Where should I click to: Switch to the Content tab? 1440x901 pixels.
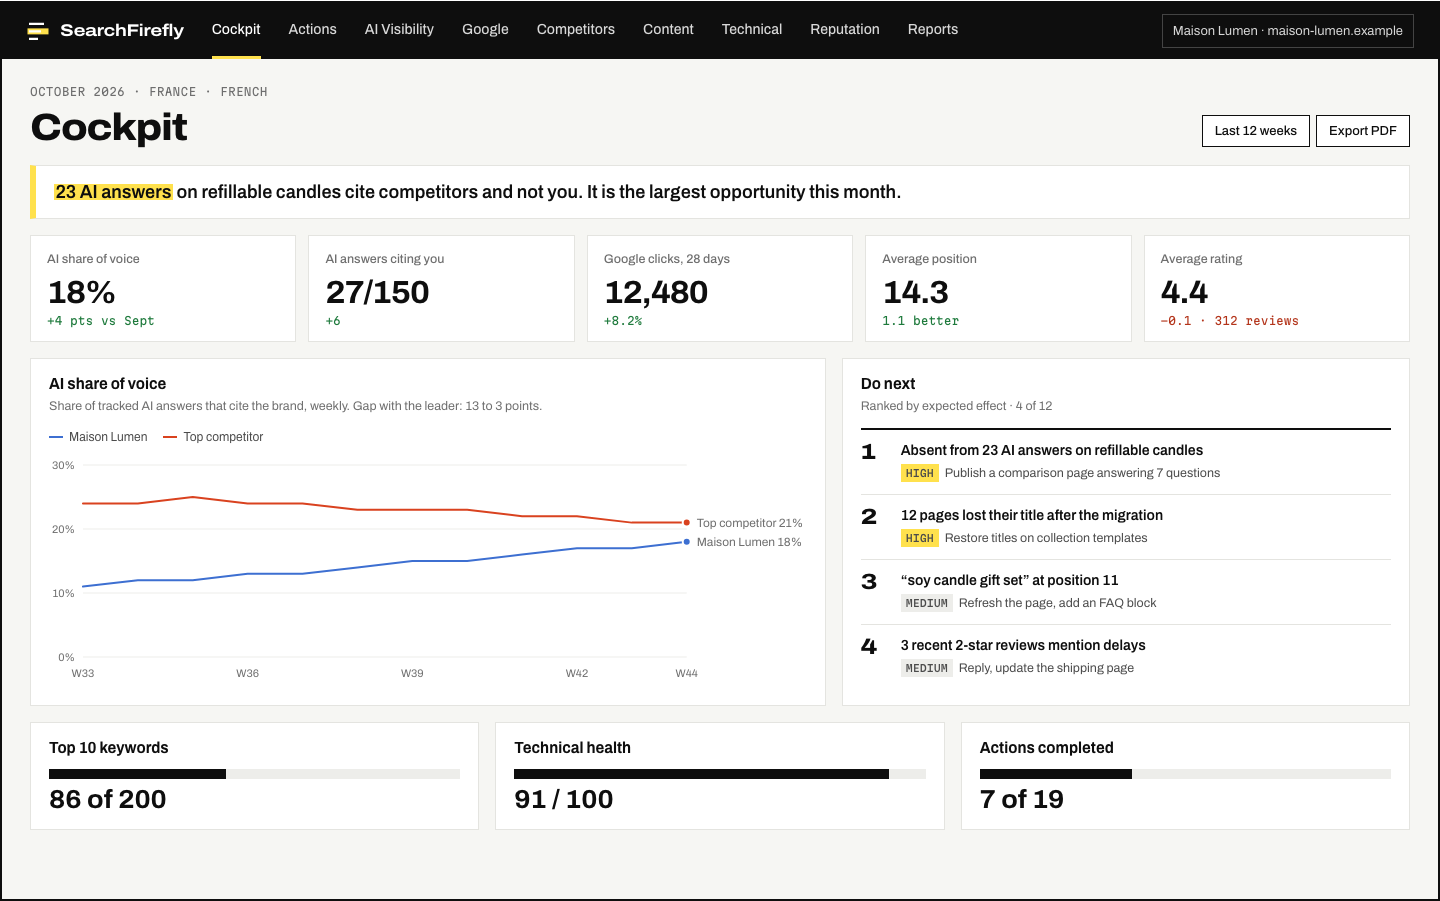tap(668, 29)
